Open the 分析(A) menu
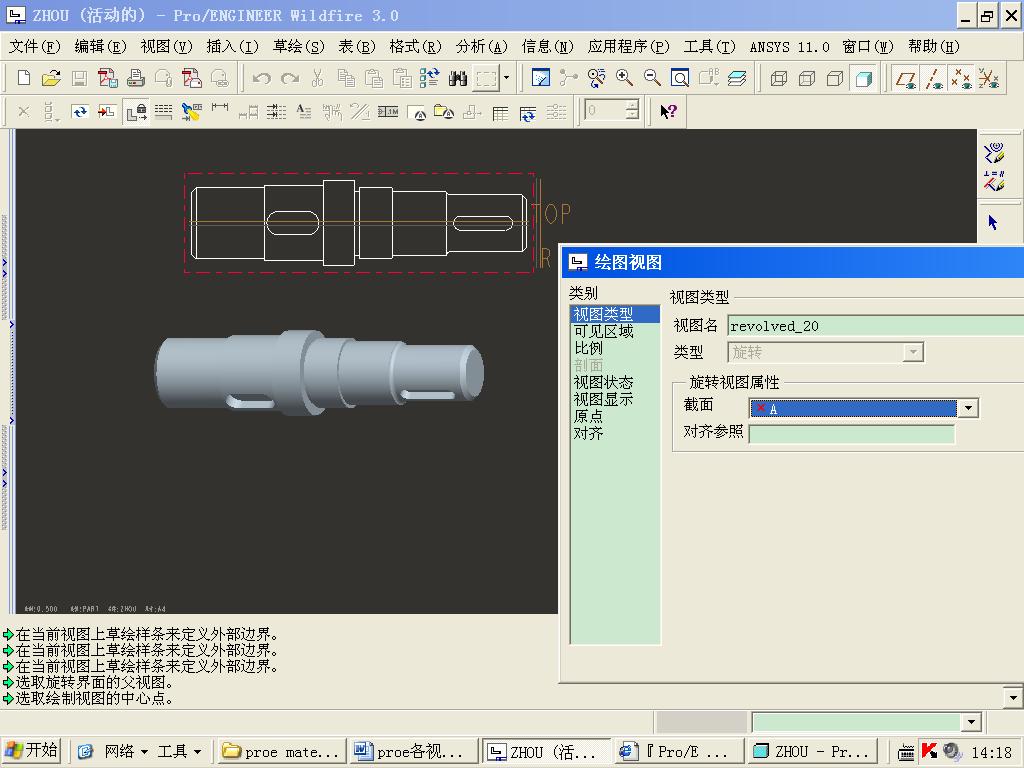This screenshot has height=768, width=1024. [481, 46]
